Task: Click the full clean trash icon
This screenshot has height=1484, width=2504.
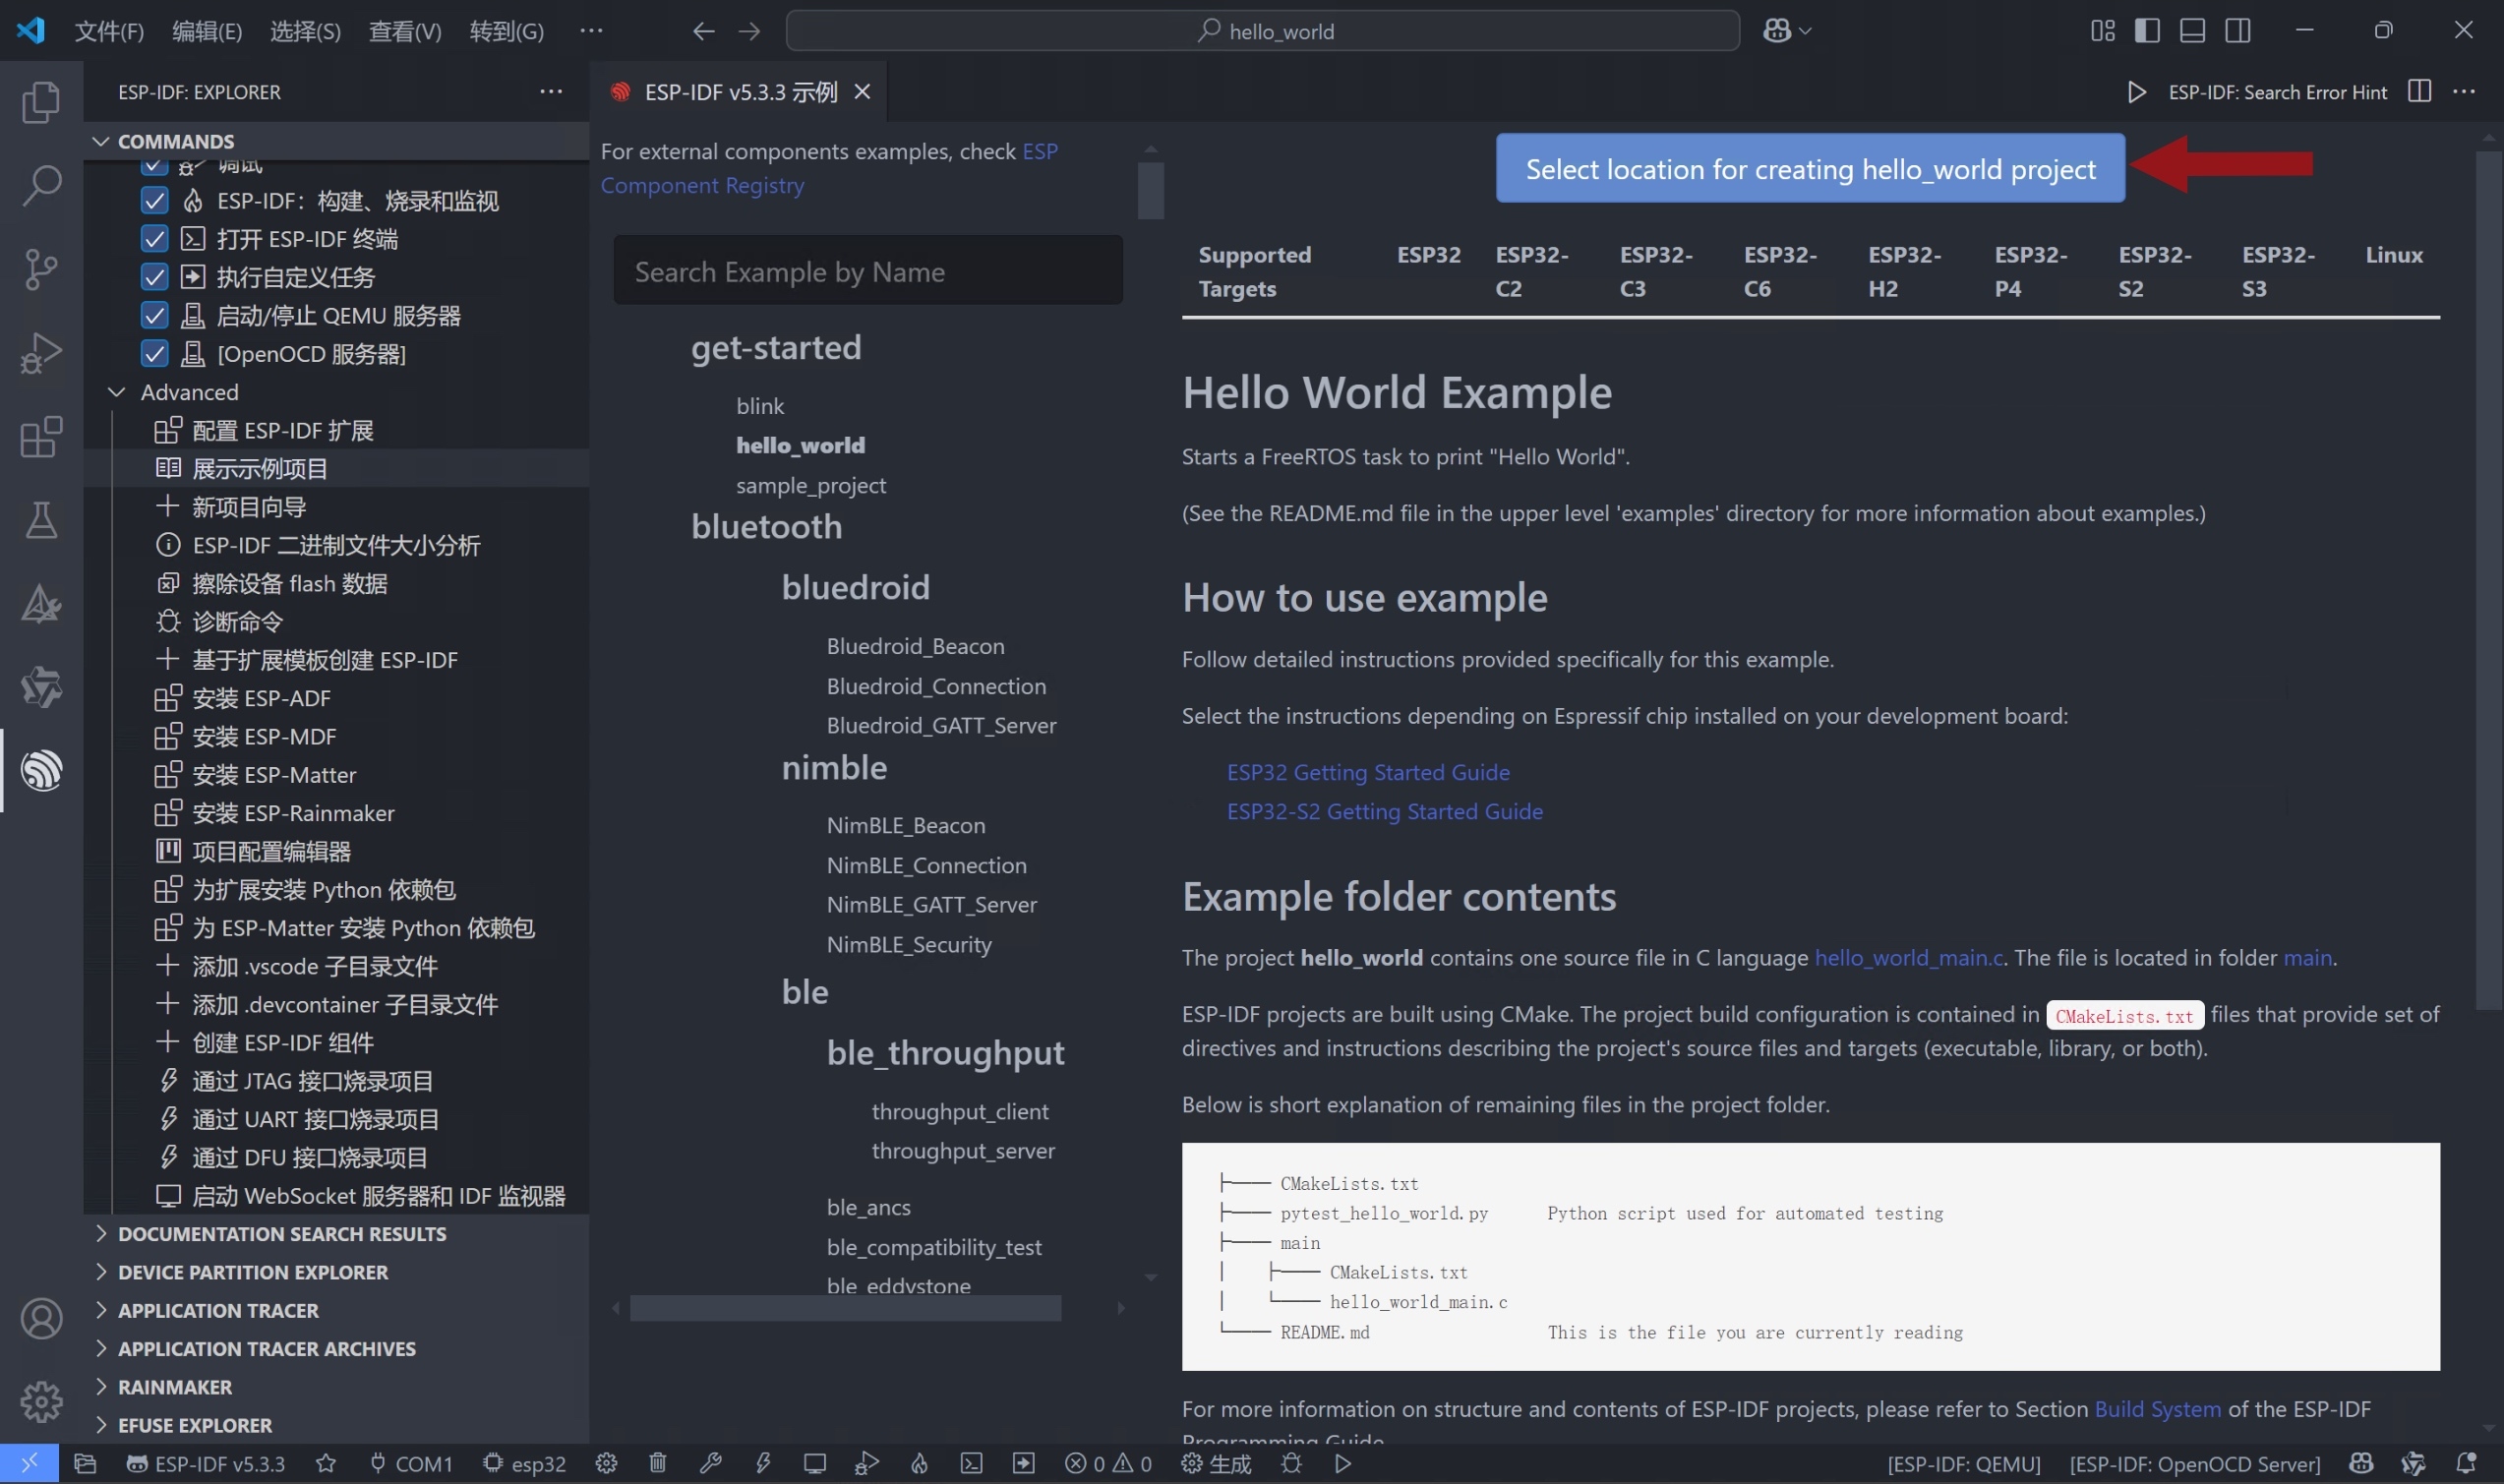Action: coord(658,1464)
